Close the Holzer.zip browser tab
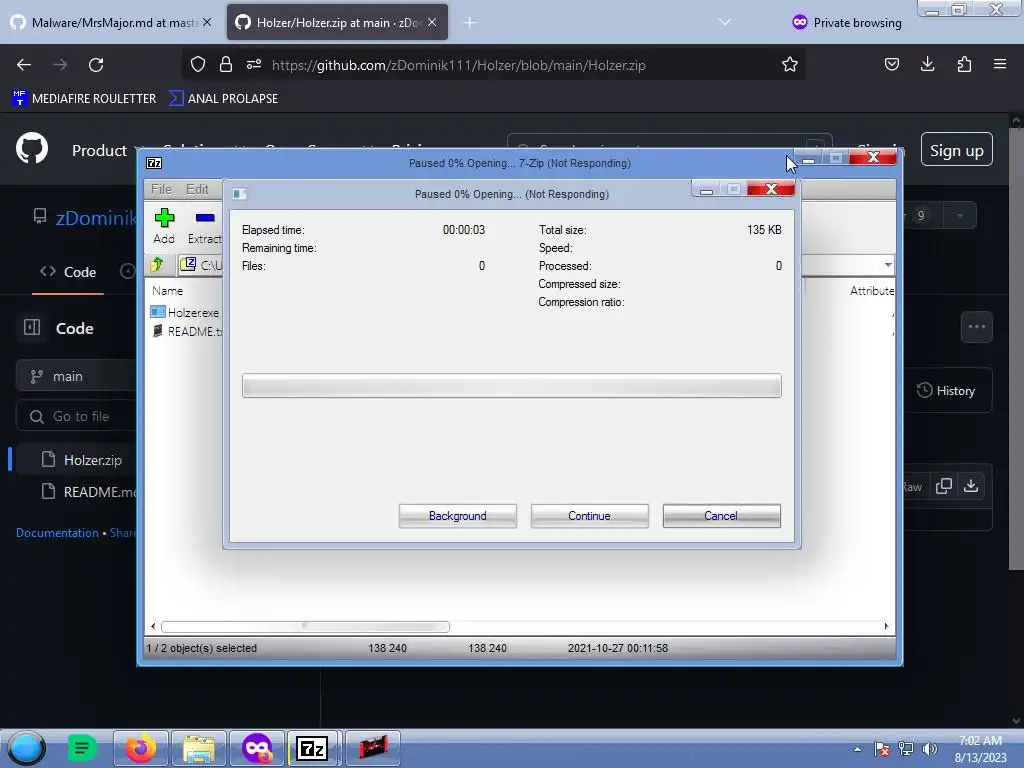The image size is (1024, 768). [432, 22]
